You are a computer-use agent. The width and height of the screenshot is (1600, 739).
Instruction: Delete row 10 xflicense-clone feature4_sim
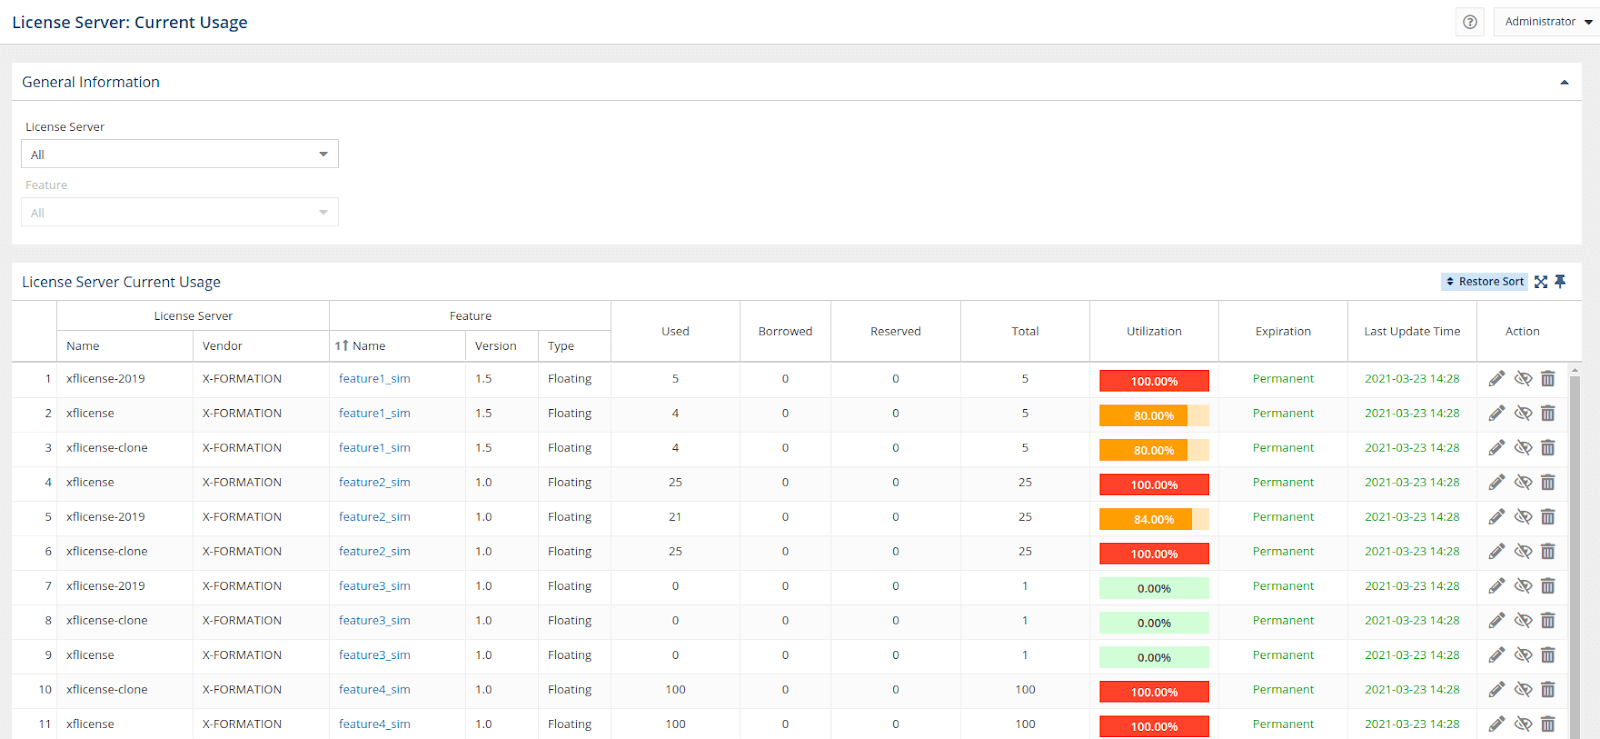(x=1548, y=689)
